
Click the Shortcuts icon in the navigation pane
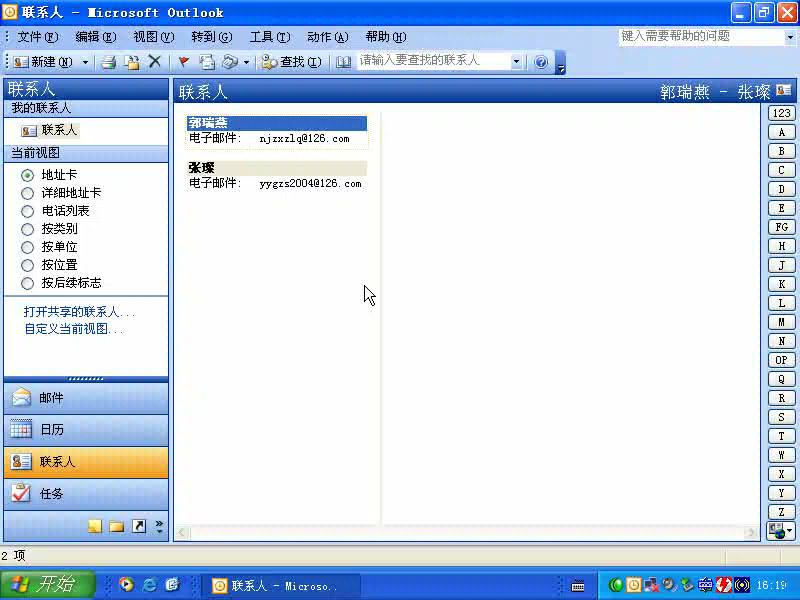tap(139, 526)
